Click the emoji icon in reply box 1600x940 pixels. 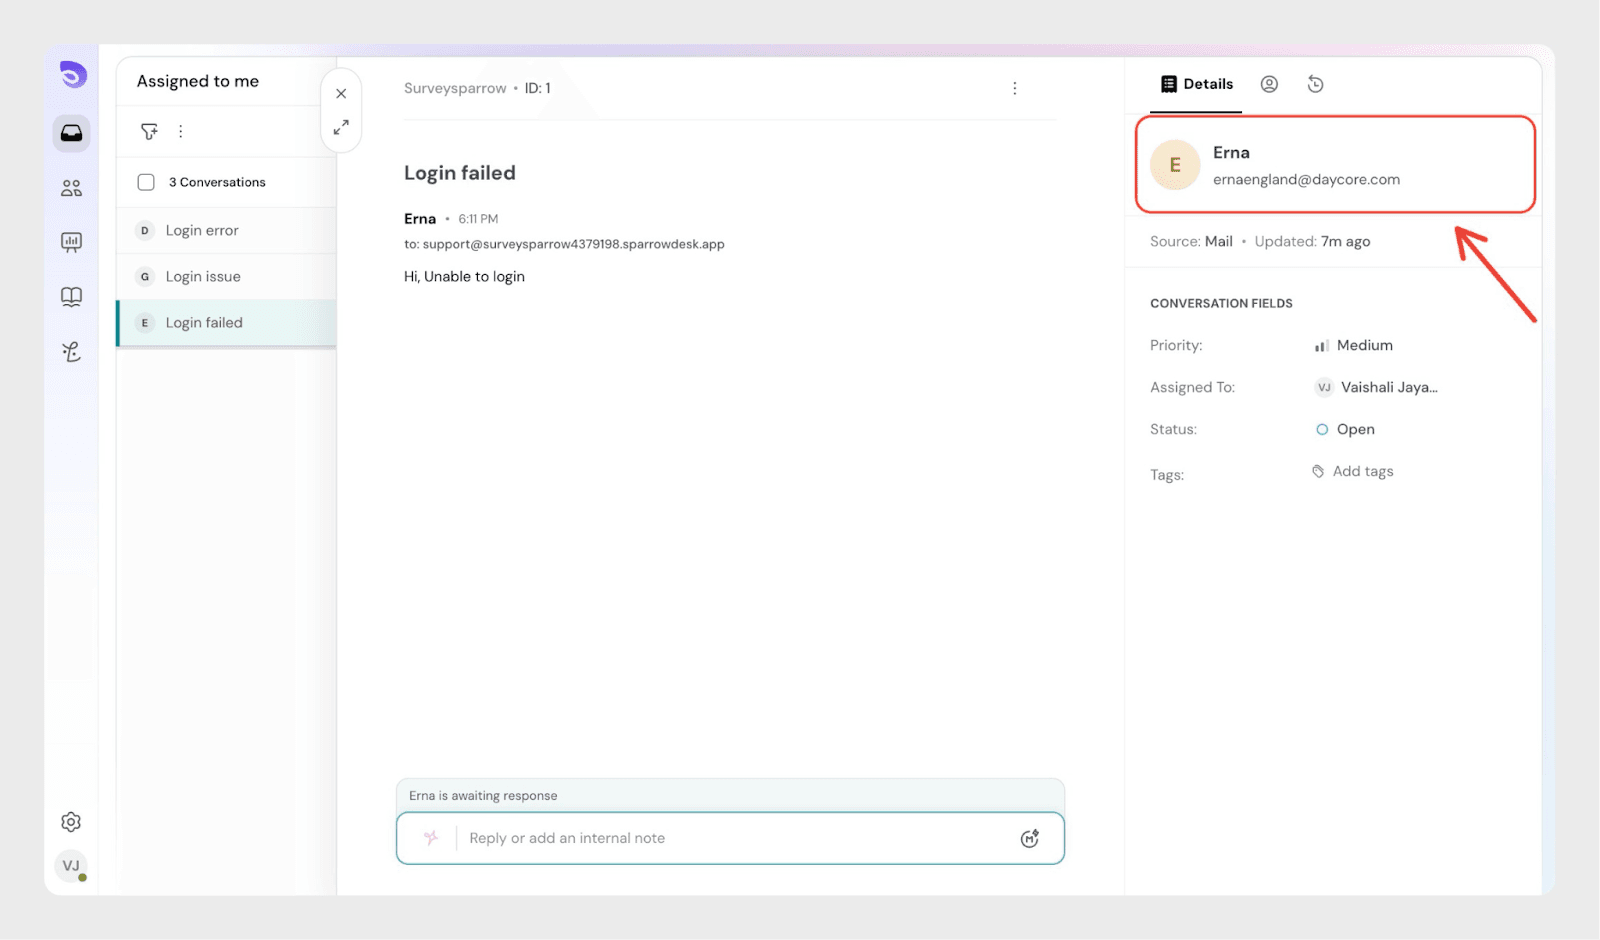tap(1029, 838)
